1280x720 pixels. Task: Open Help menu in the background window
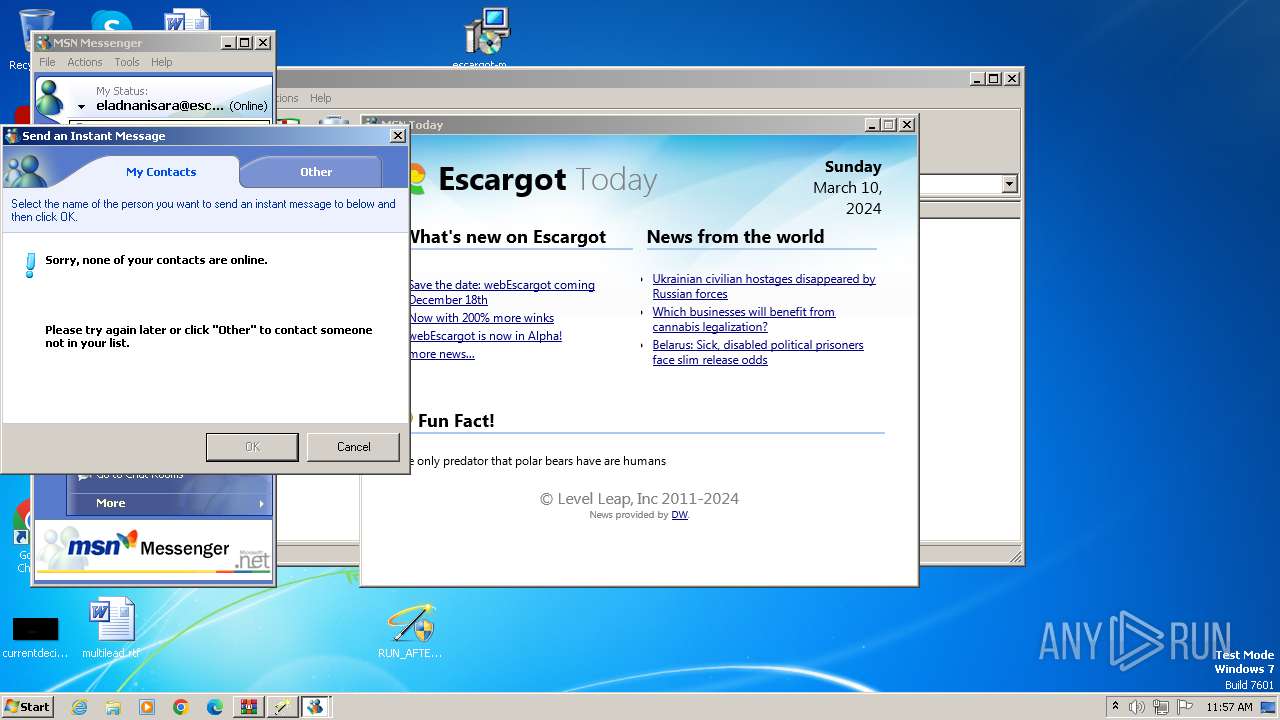click(x=320, y=98)
